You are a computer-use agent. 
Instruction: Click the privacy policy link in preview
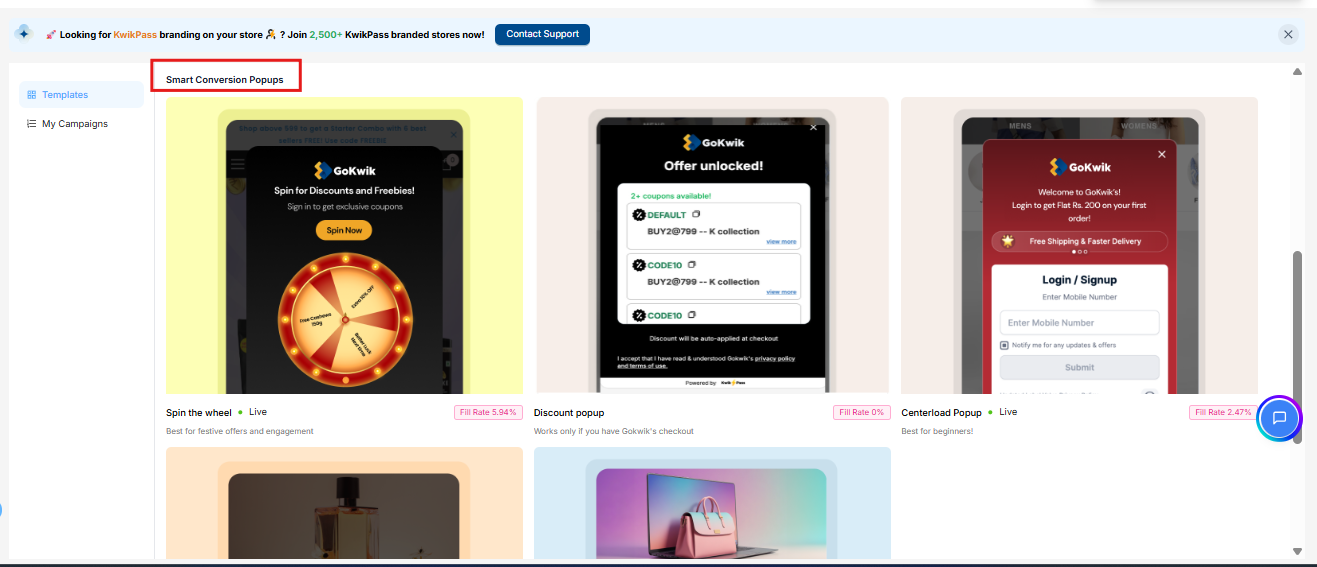pos(775,358)
